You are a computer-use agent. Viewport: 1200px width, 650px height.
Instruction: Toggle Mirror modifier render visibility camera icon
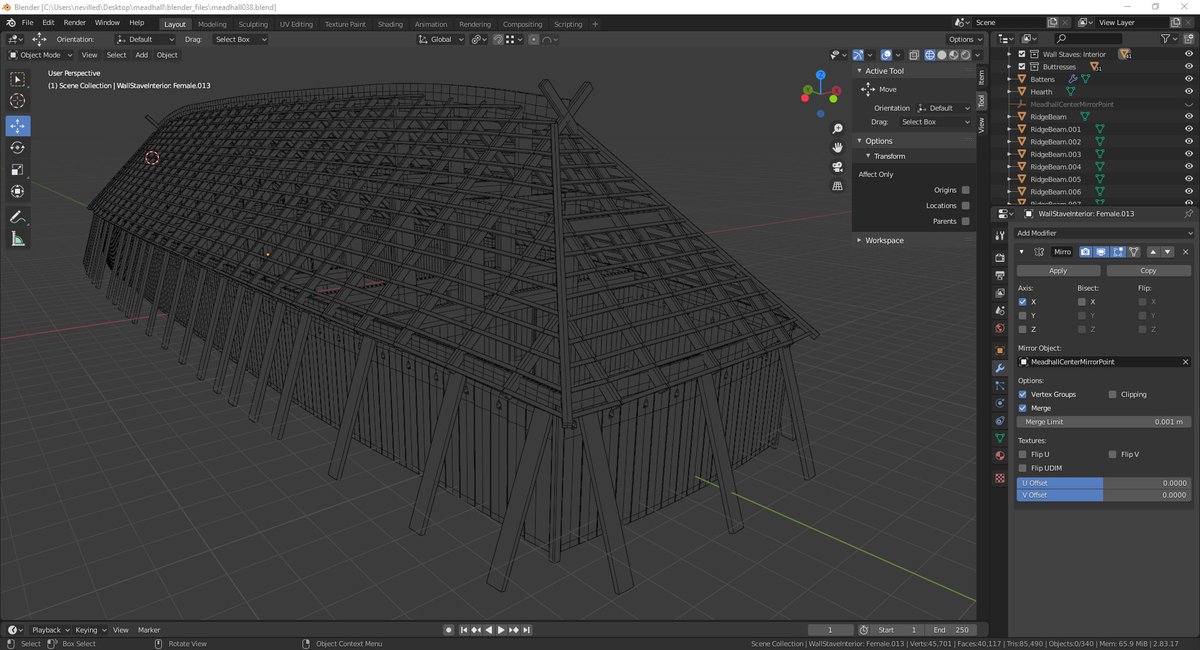click(1085, 252)
